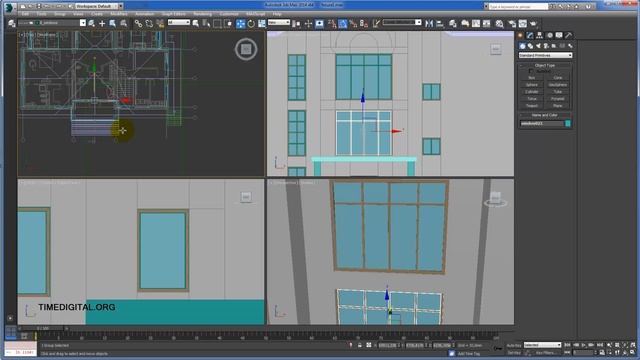Select the Cameras category icon

point(546,46)
